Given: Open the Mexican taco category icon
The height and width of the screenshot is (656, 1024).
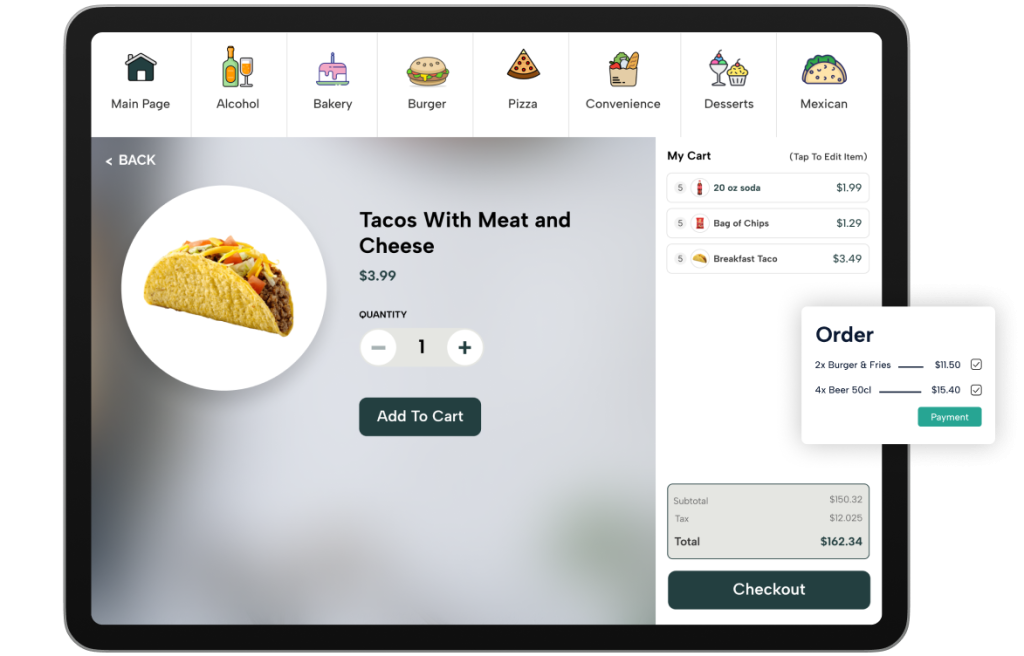Looking at the screenshot, I should pos(824,69).
